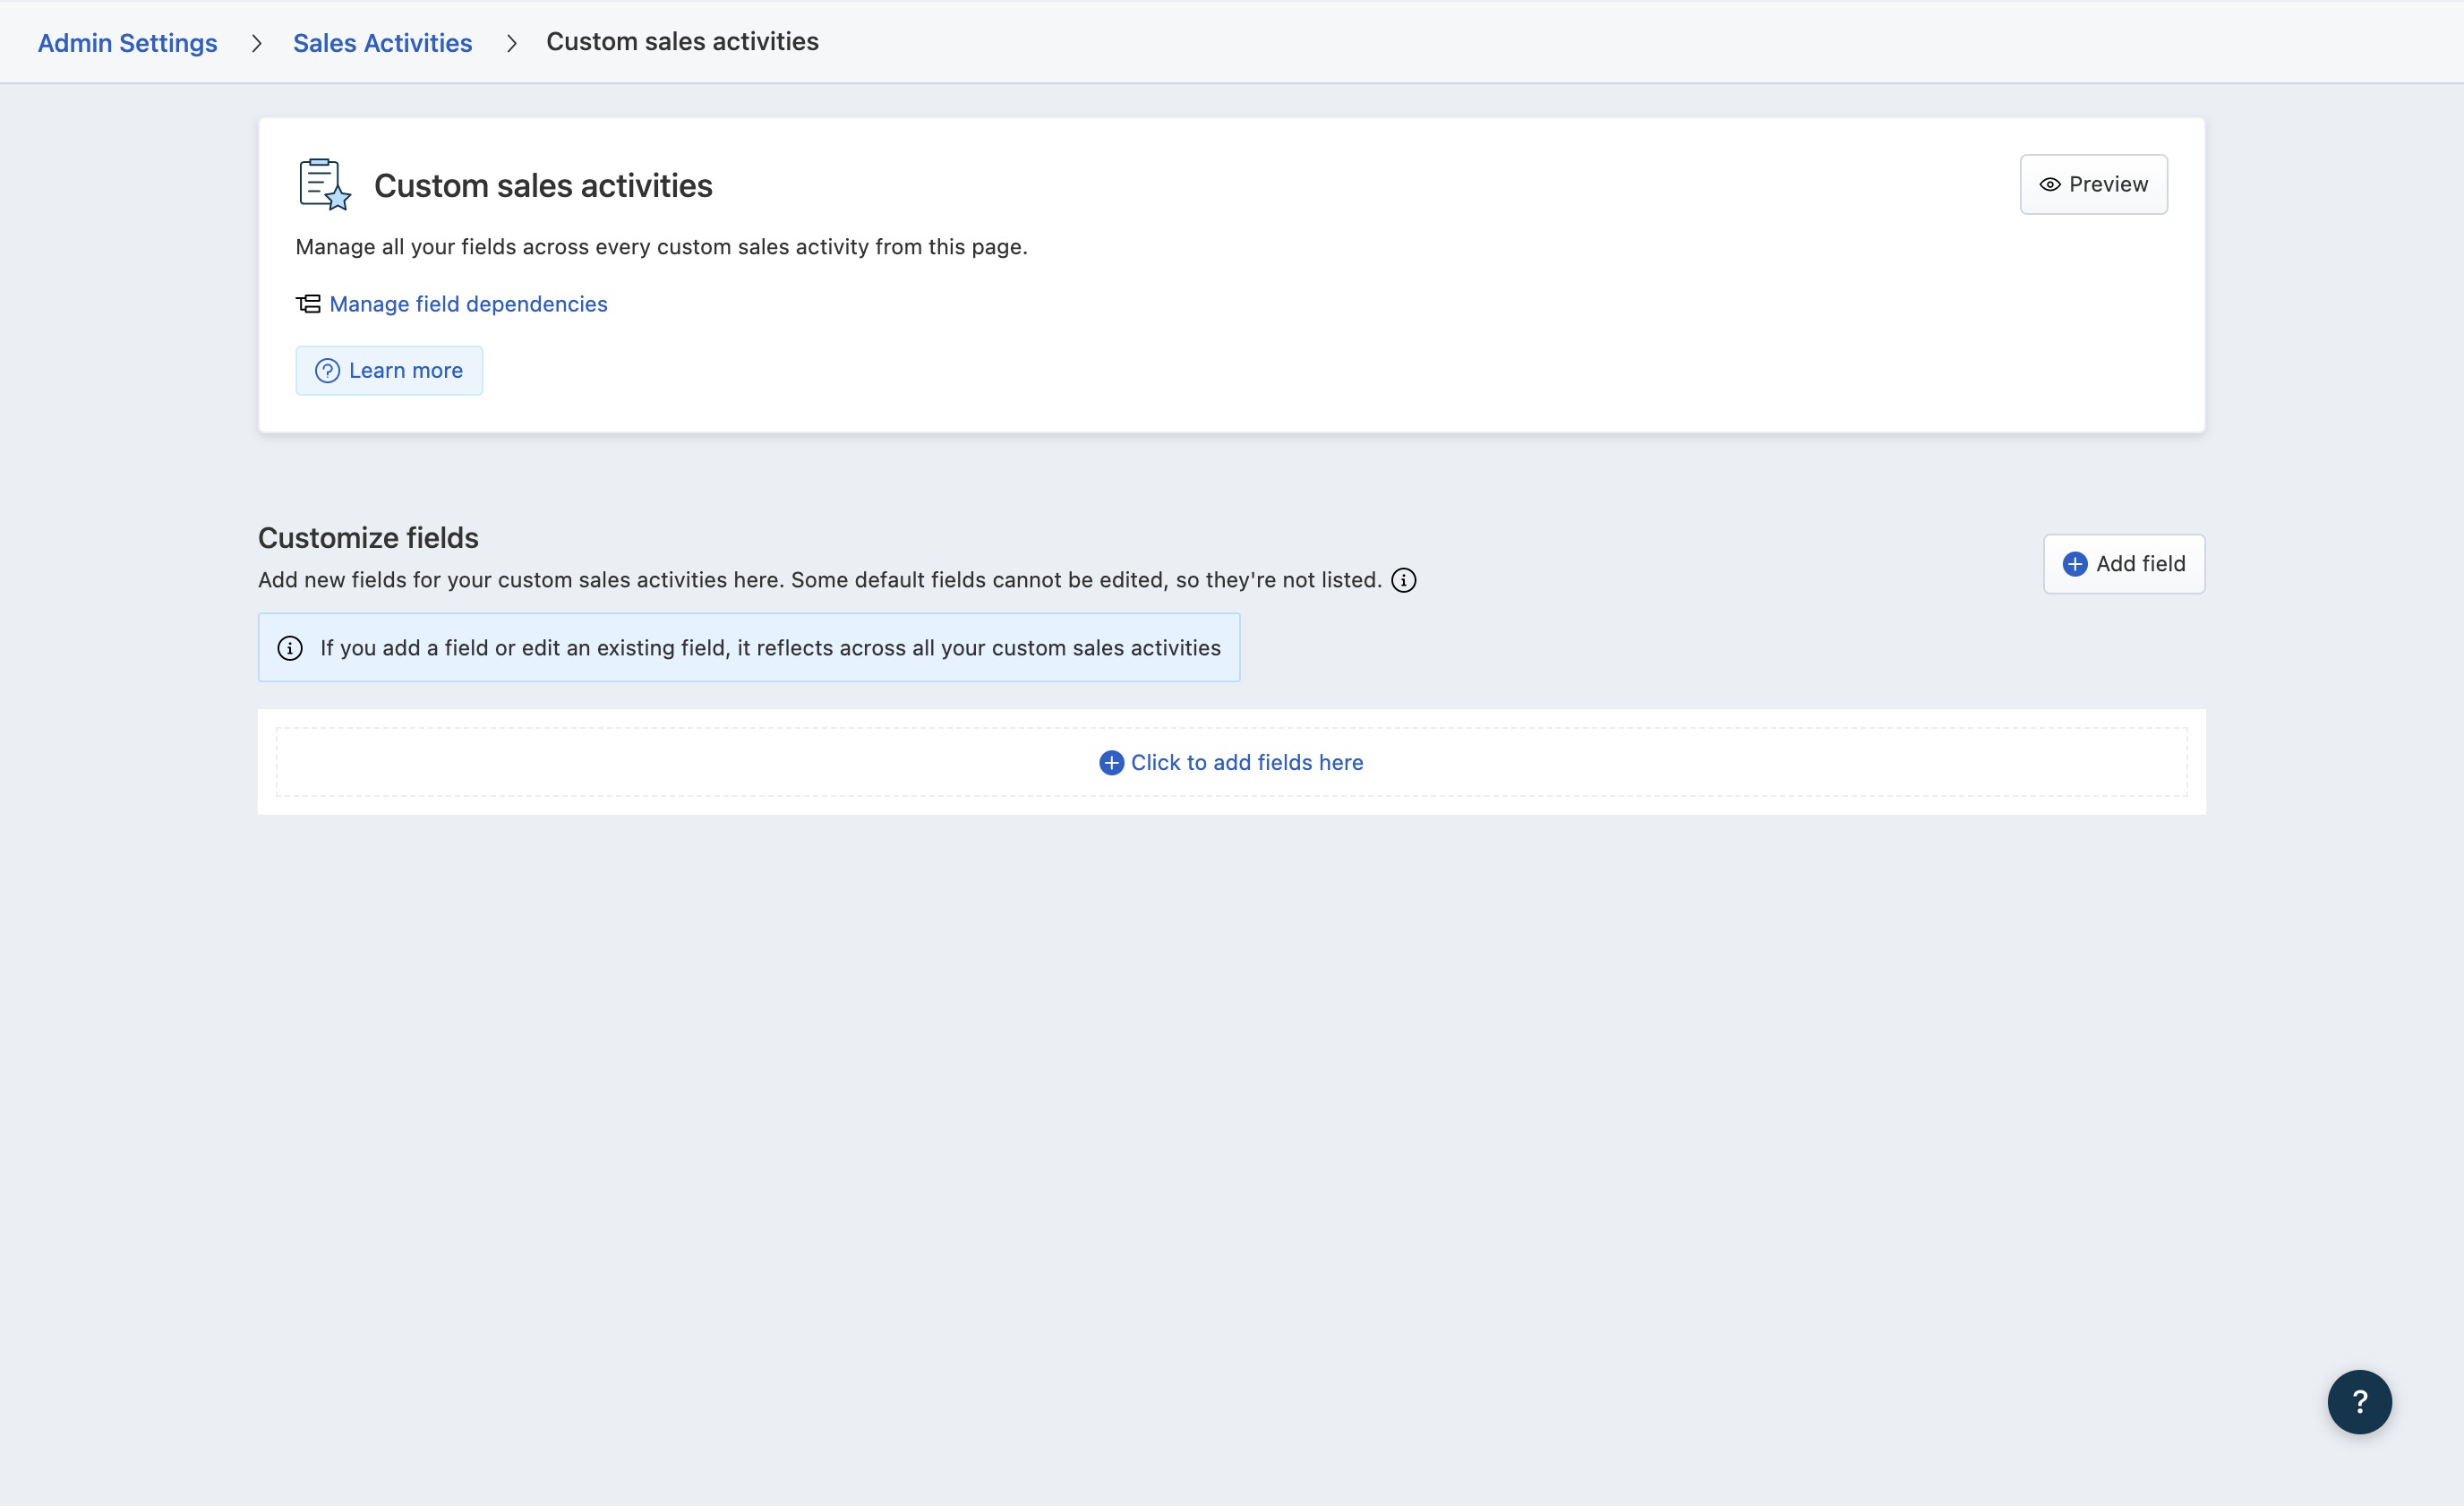Open the floating help question mark button
The width and height of the screenshot is (2464, 1506).
point(2359,1402)
